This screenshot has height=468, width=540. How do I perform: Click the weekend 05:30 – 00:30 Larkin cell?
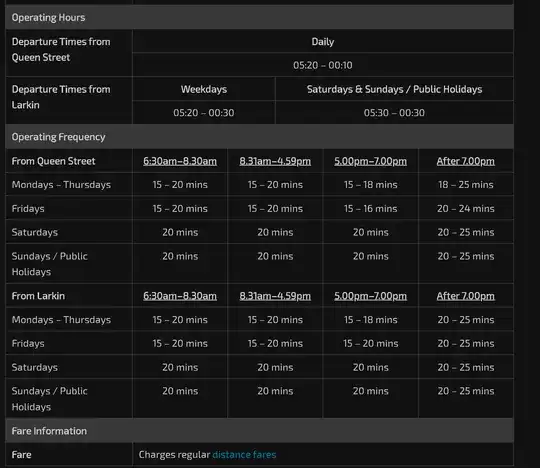click(394, 113)
